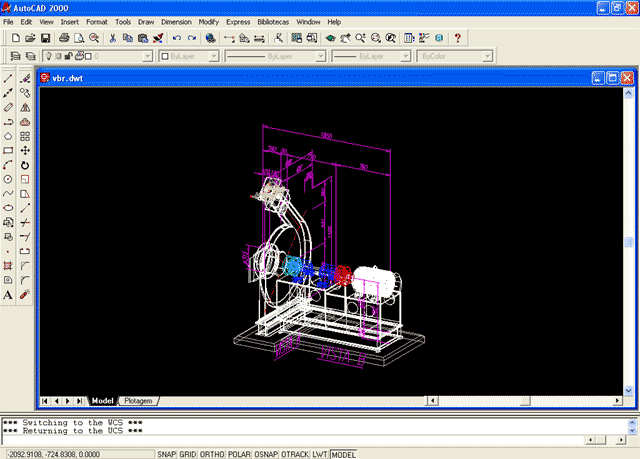Click the MODEL button in status bar
This screenshot has width=640, height=459.
pyautogui.click(x=344, y=453)
